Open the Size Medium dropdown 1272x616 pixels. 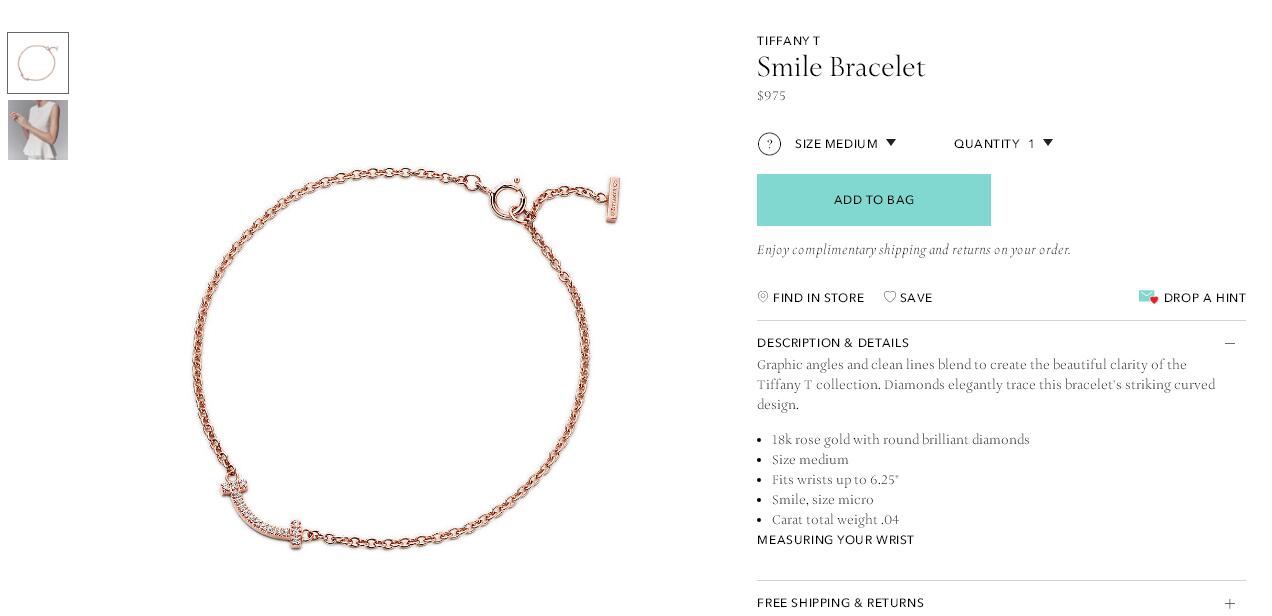pos(845,144)
